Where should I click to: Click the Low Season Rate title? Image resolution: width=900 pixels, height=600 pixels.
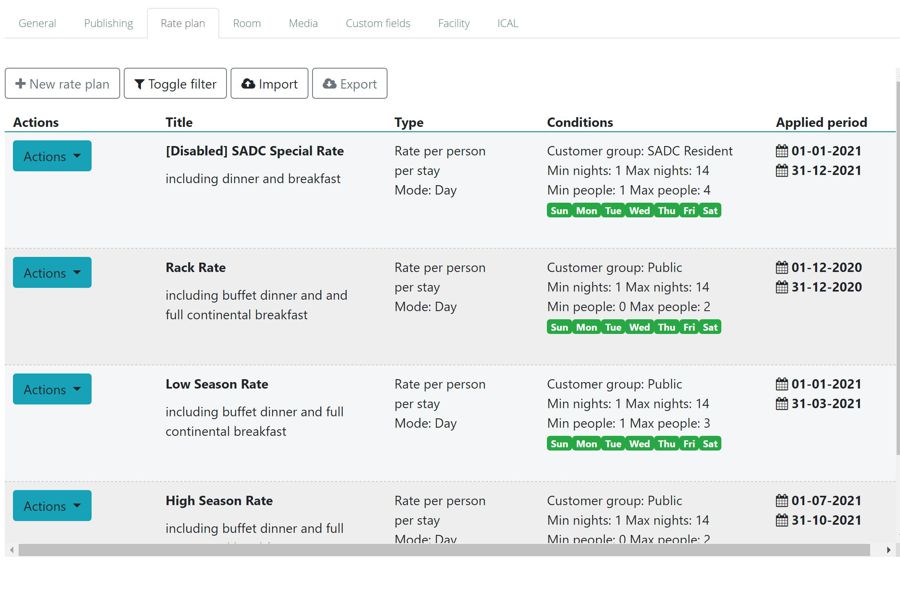(x=217, y=384)
